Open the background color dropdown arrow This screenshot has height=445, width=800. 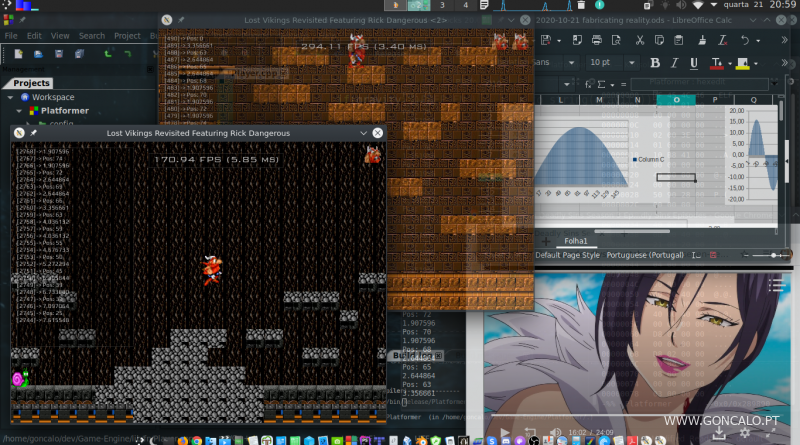756,64
